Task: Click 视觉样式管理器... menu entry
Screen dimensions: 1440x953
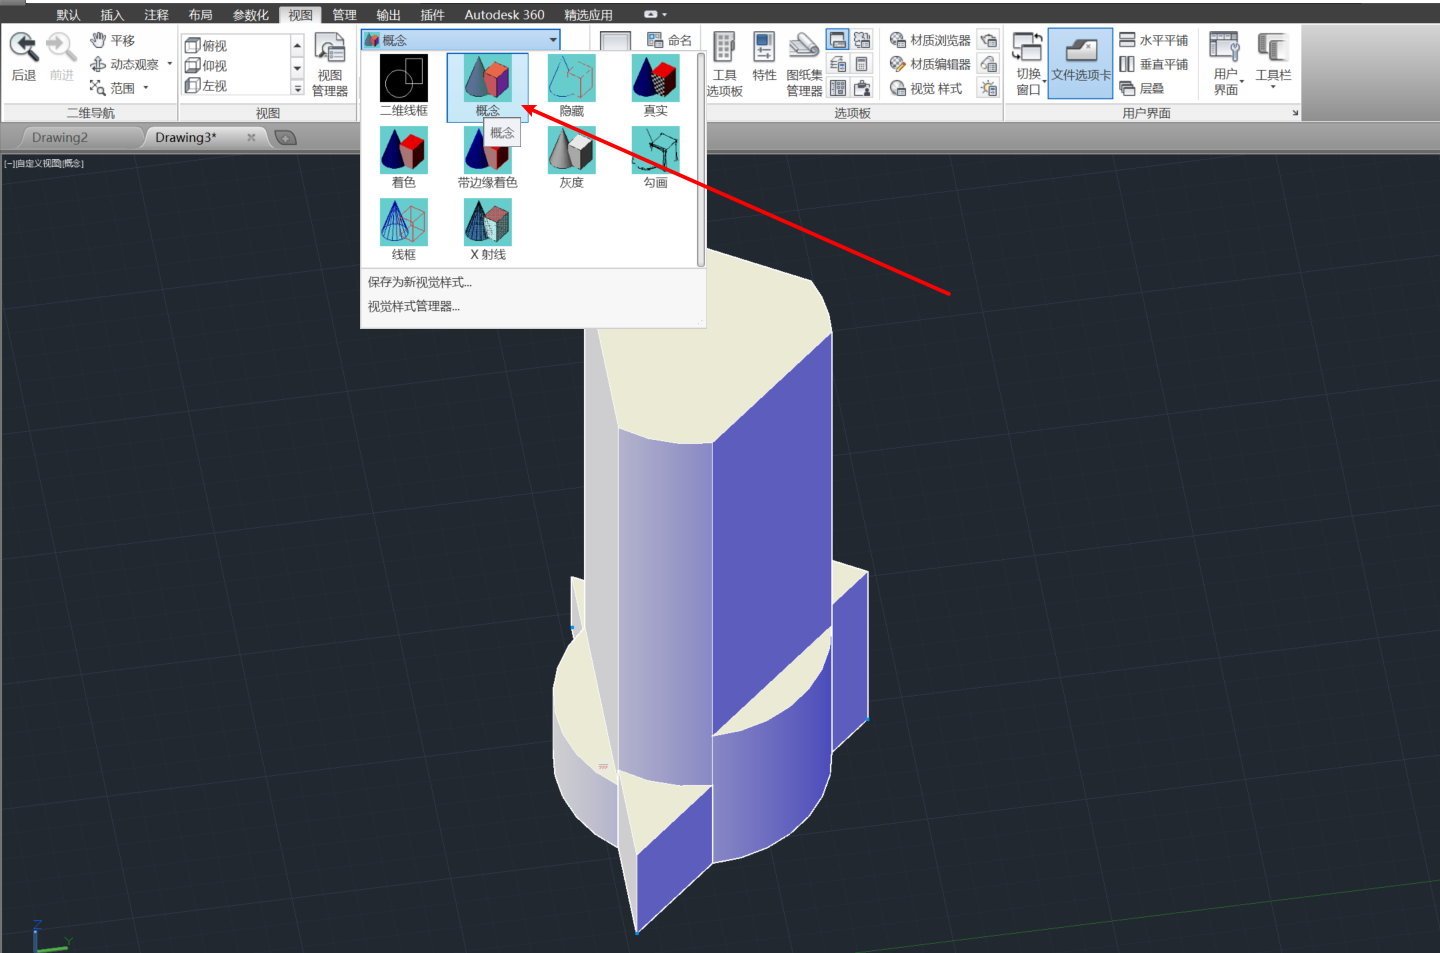Action: [x=414, y=306]
